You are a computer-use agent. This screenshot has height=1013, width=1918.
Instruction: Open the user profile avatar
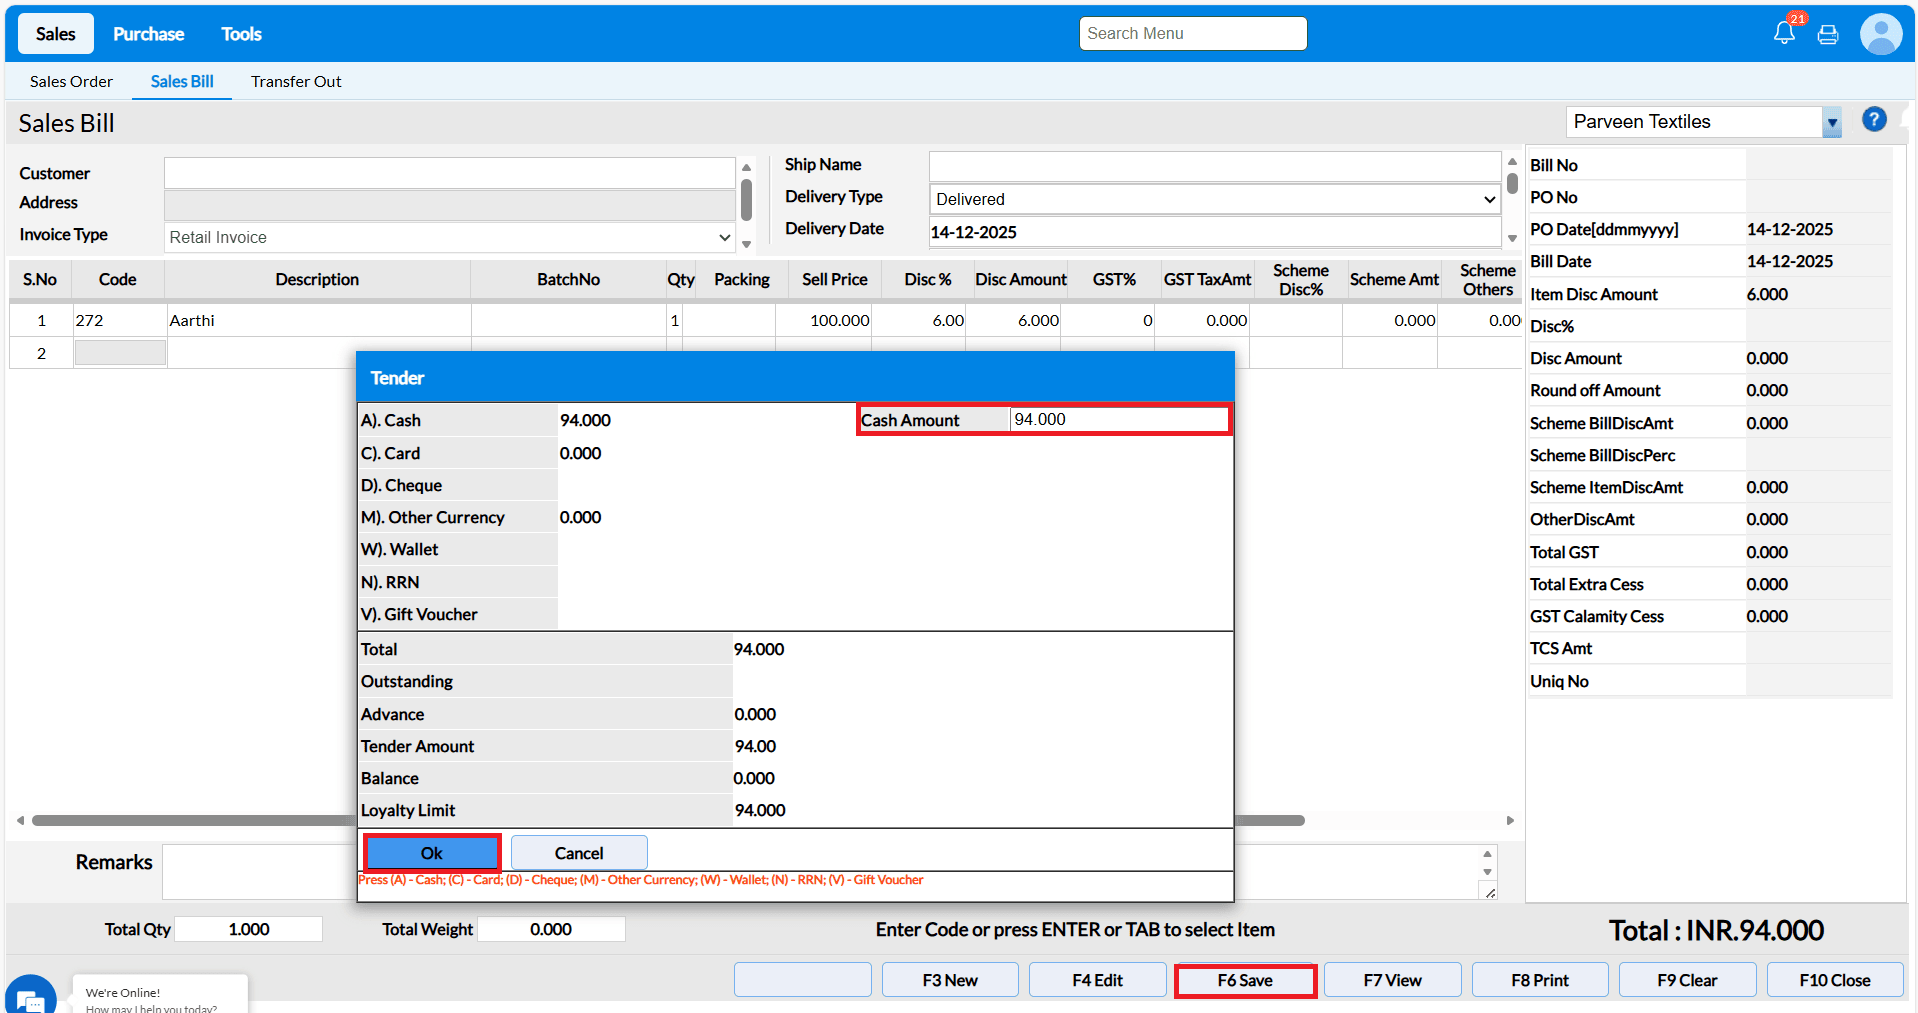[x=1880, y=34]
